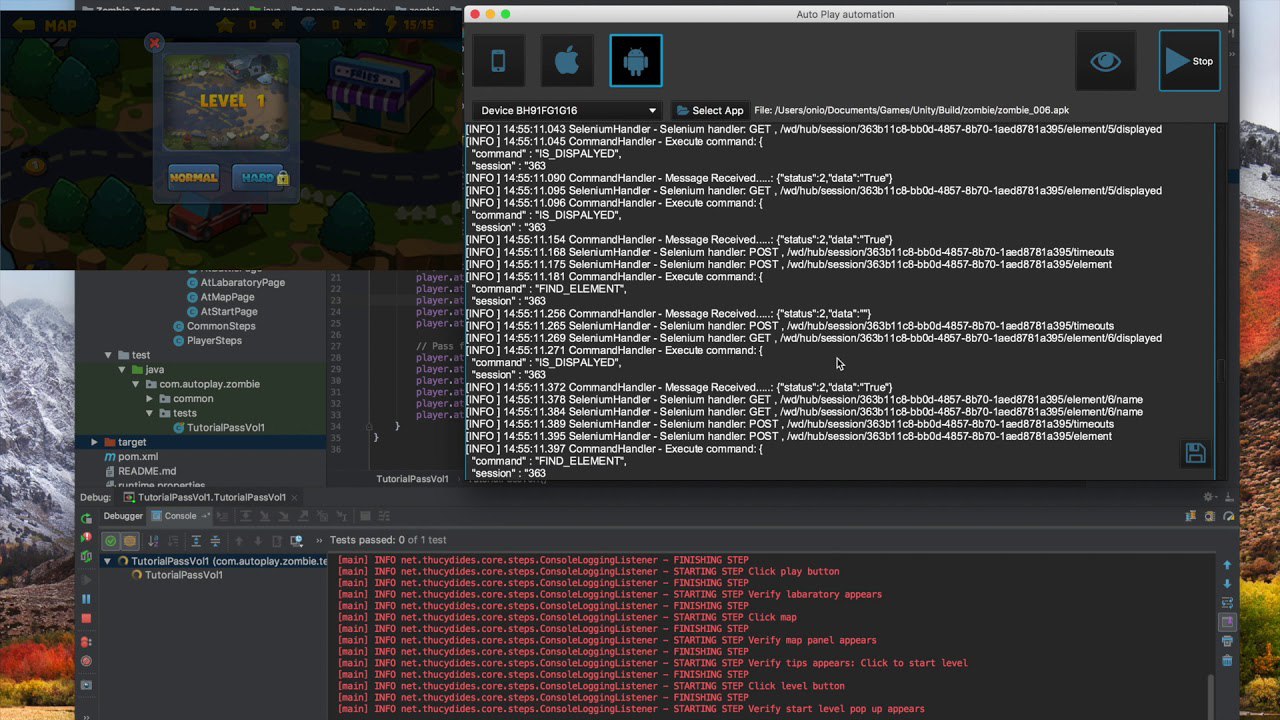Open pom.xml in the project tree
The height and width of the screenshot is (720, 1280).
click(x=130, y=456)
